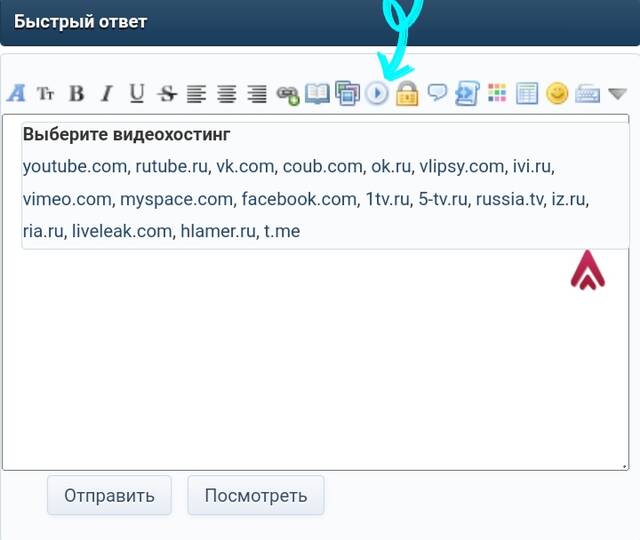Viewport: 640px width, 540px height.
Task: Toggle italic formatting
Action: pyautogui.click(x=107, y=93)
